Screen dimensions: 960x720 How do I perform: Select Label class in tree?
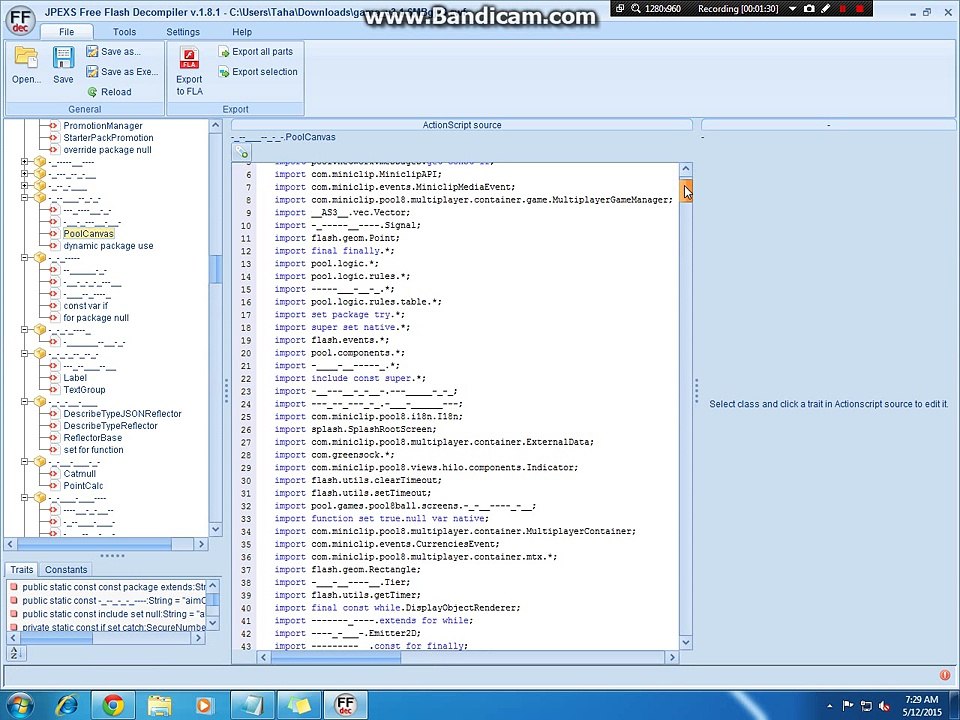(x=75, y=378)
